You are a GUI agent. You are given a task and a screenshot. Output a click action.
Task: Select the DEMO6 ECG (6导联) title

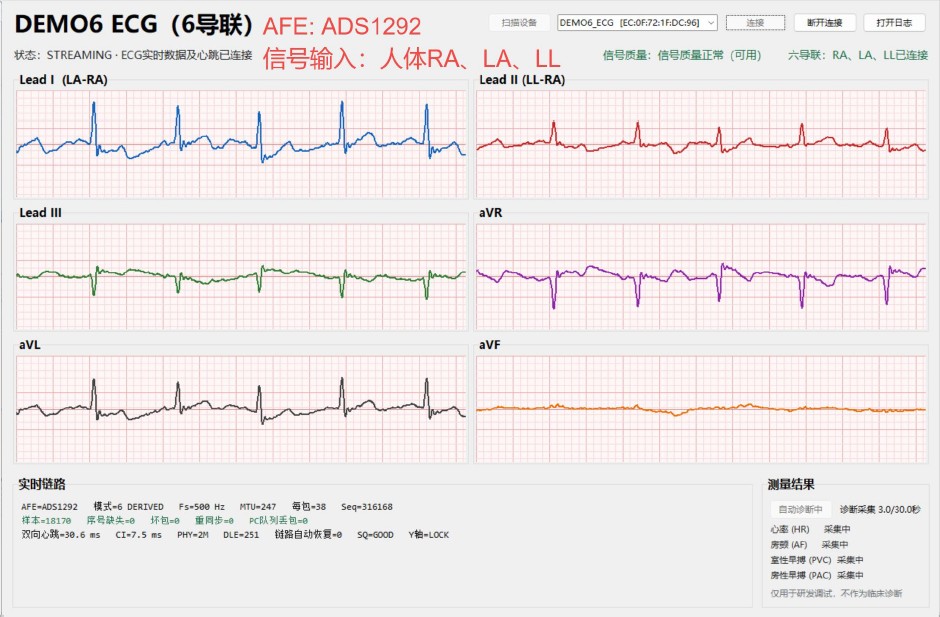pyautogui.click(x=134, y=25)
